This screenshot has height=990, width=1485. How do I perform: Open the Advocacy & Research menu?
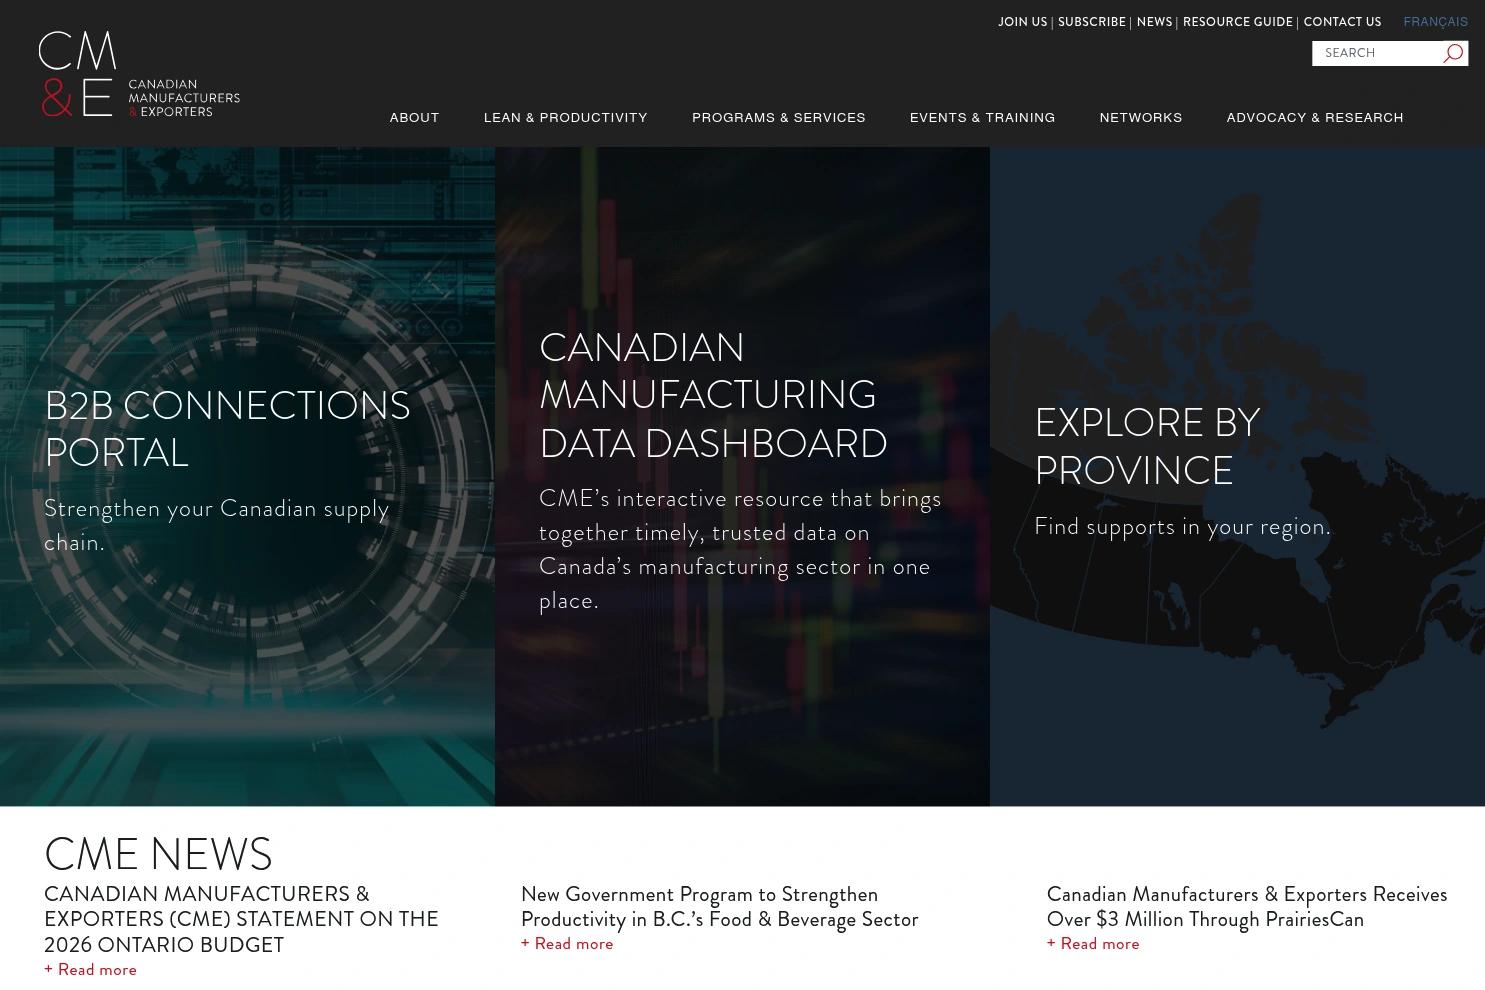pos(1315,118)
